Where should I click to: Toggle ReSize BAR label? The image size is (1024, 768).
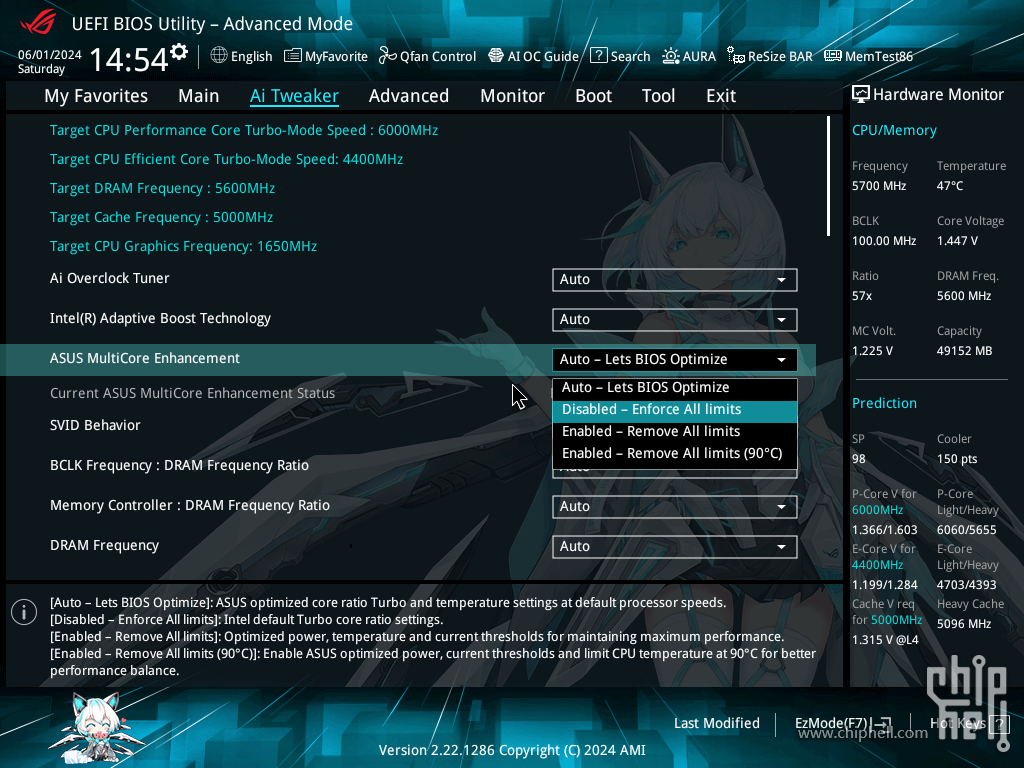coord(780,56)
